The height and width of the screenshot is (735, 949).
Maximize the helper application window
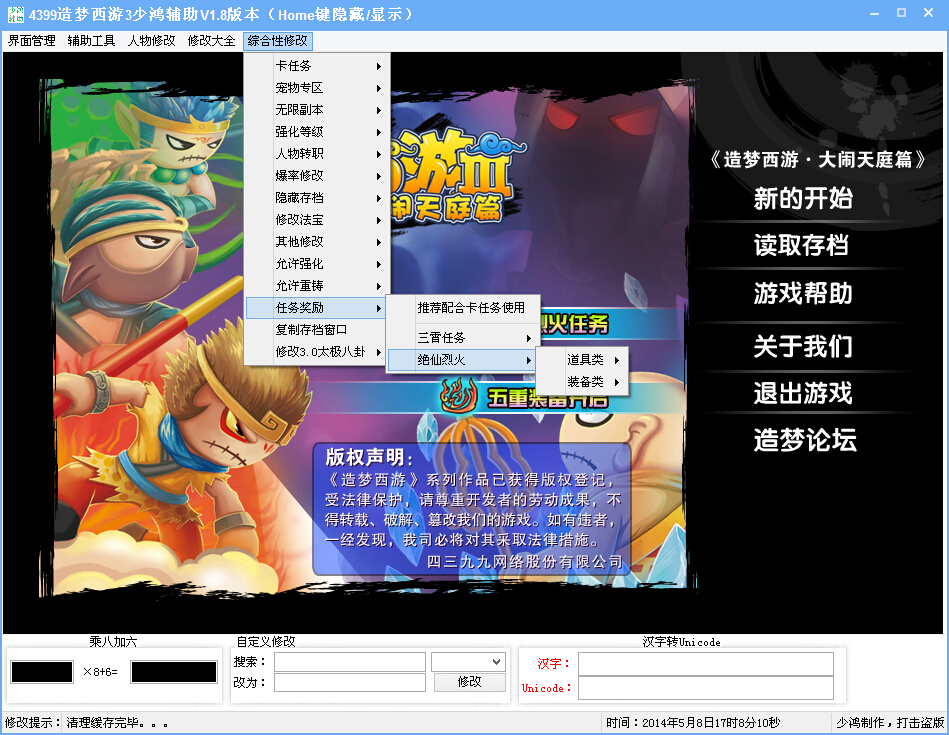[901, 13]
